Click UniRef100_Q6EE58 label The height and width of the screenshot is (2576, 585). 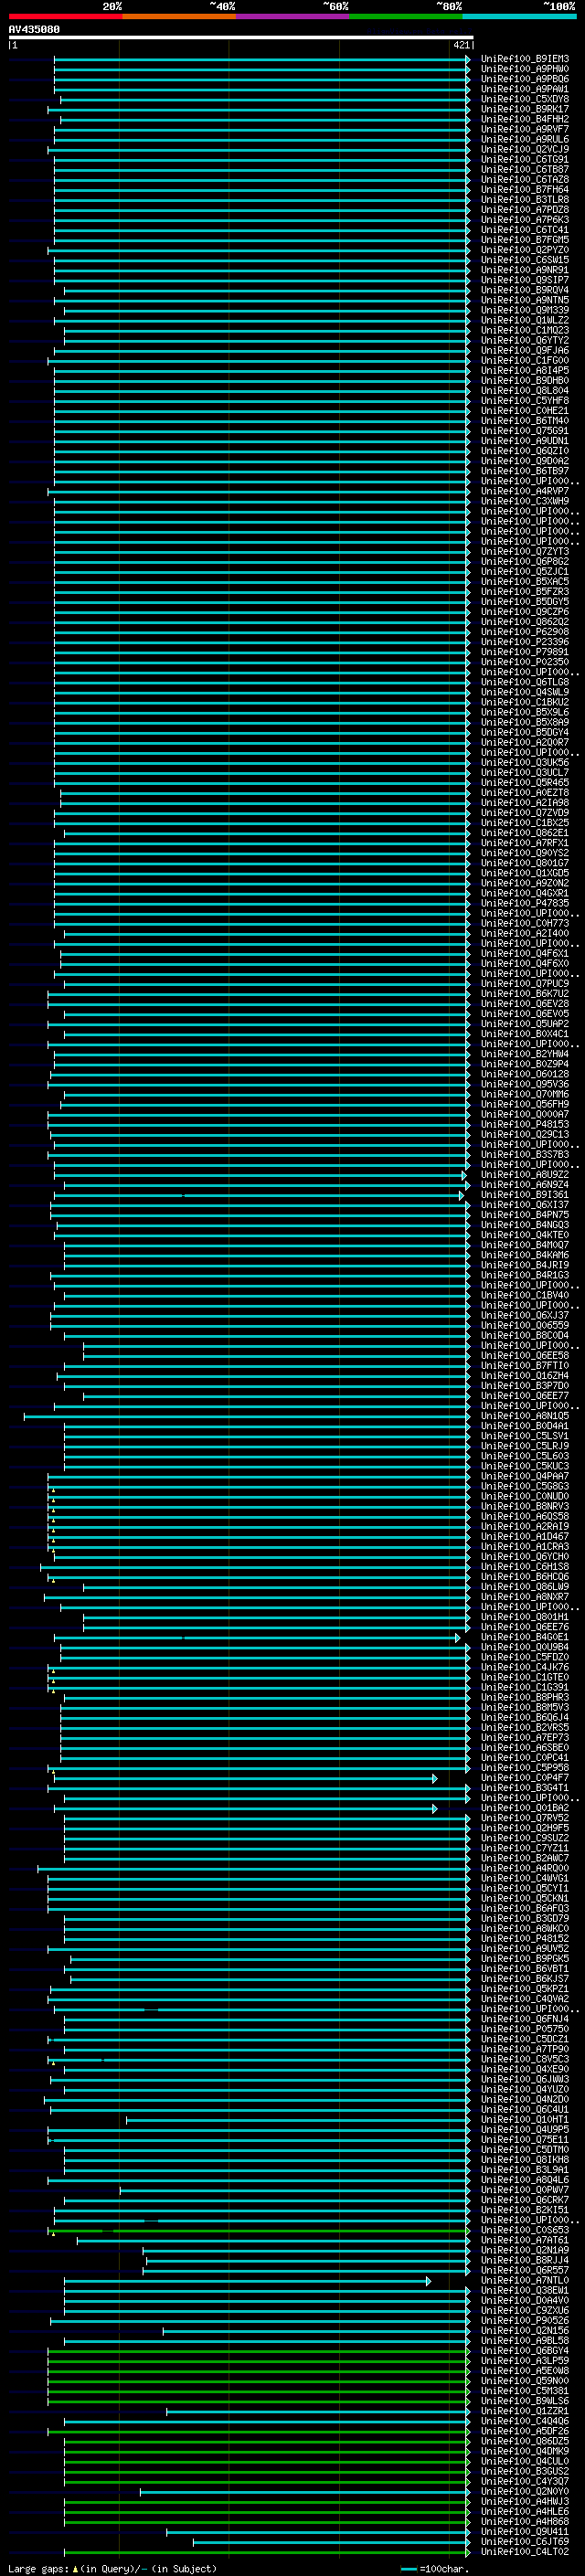point(525,1355)
